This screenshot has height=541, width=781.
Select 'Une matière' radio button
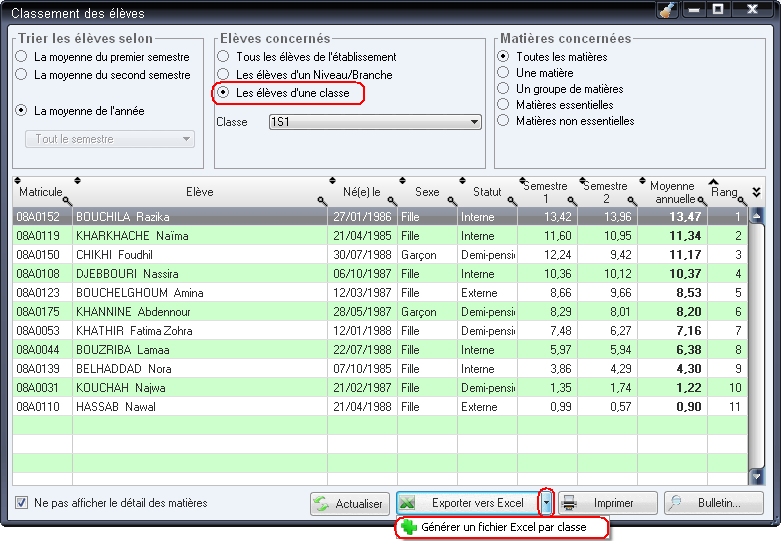pyautogui.click(x=503, y=73)
